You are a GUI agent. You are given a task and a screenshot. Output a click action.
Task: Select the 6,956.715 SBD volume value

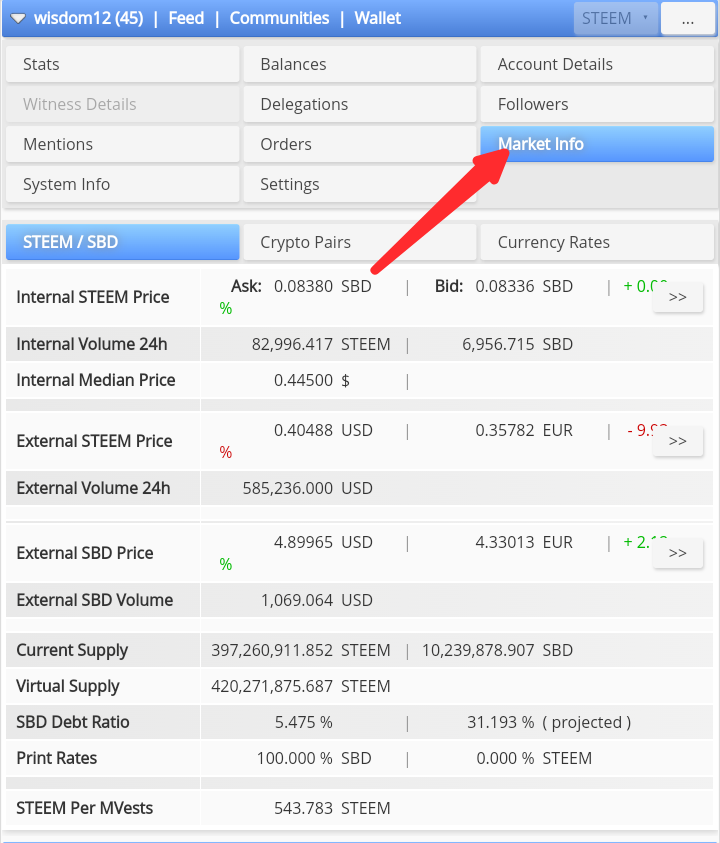click(517, 344)
